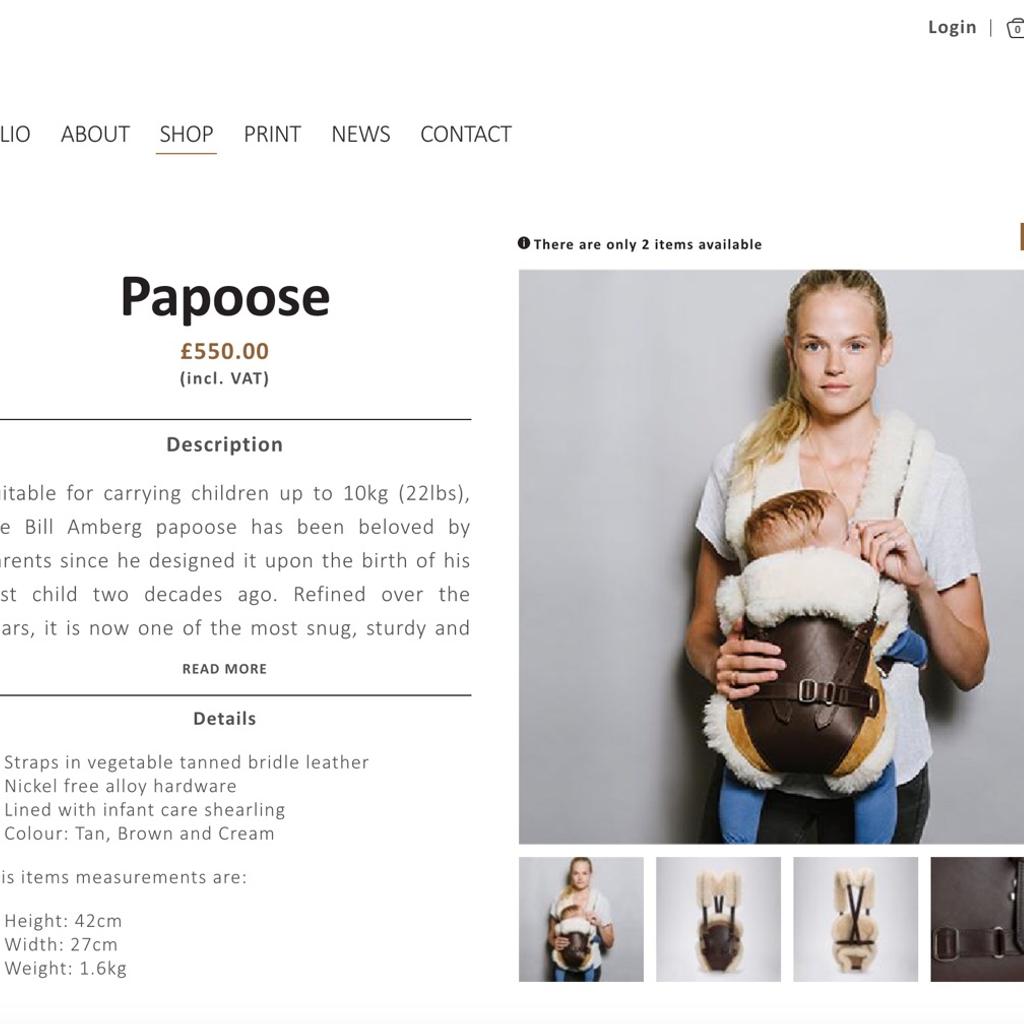
Task: Click the items available notice text
Action: (x=648, y=244)
